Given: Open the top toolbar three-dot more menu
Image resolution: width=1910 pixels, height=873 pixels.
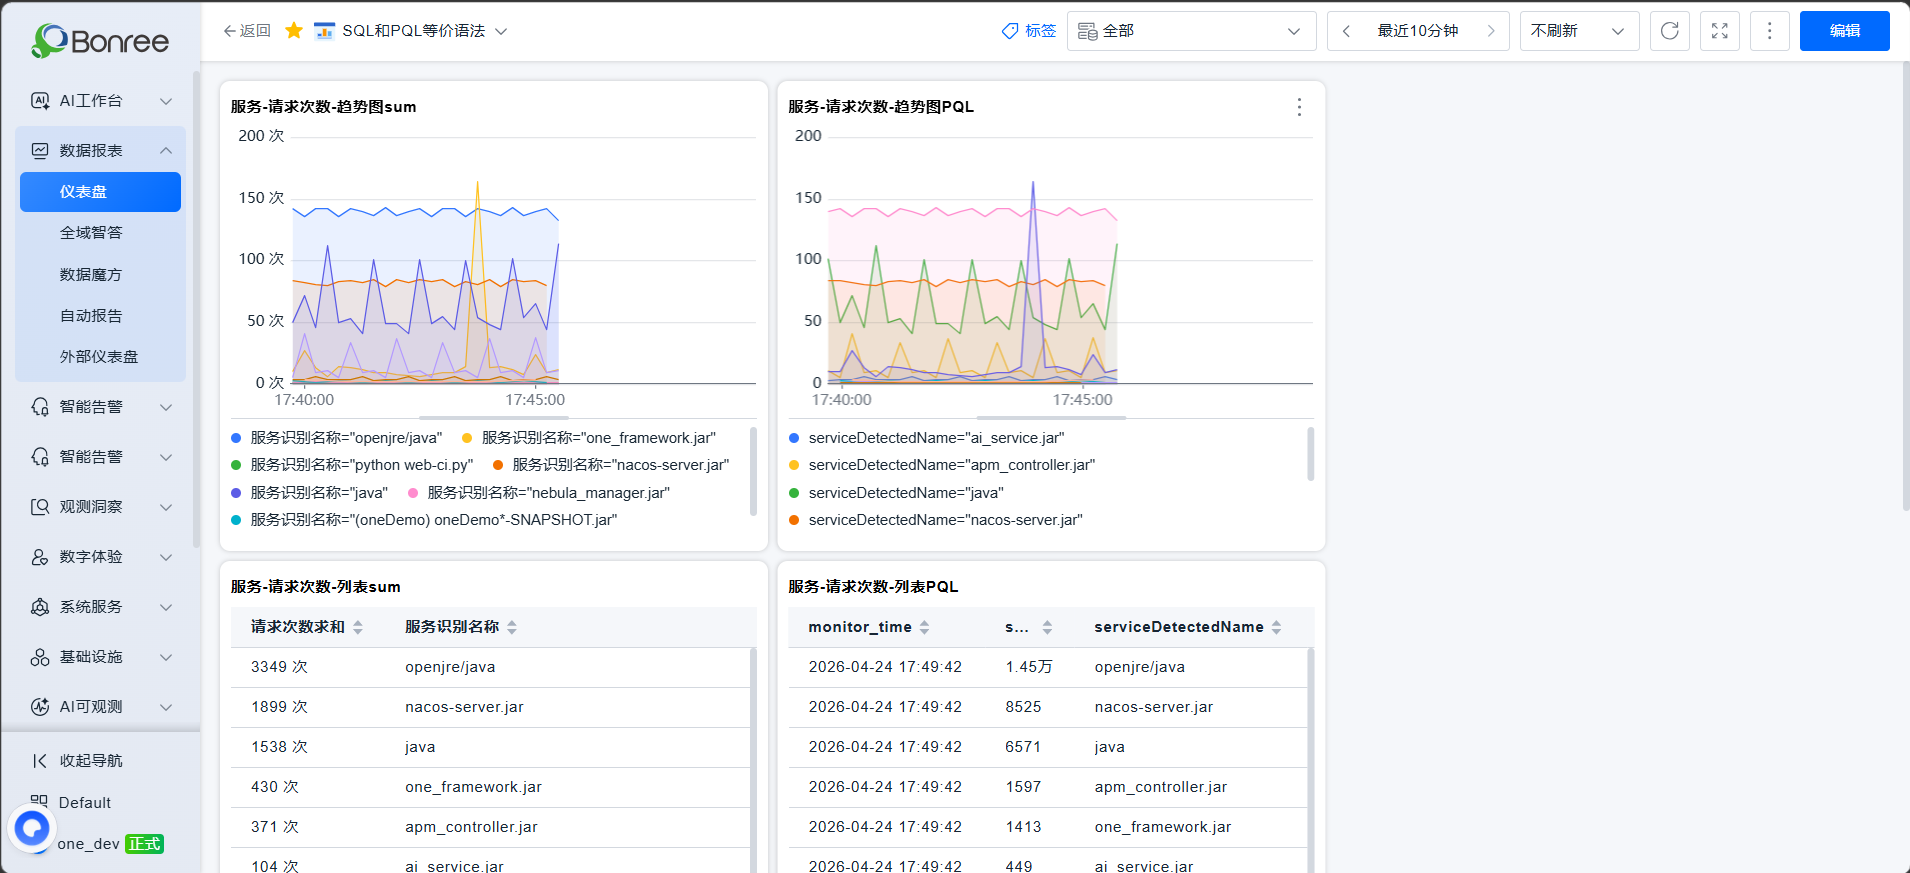Looking at the screenshot, I should click(x=1769, y=31).
